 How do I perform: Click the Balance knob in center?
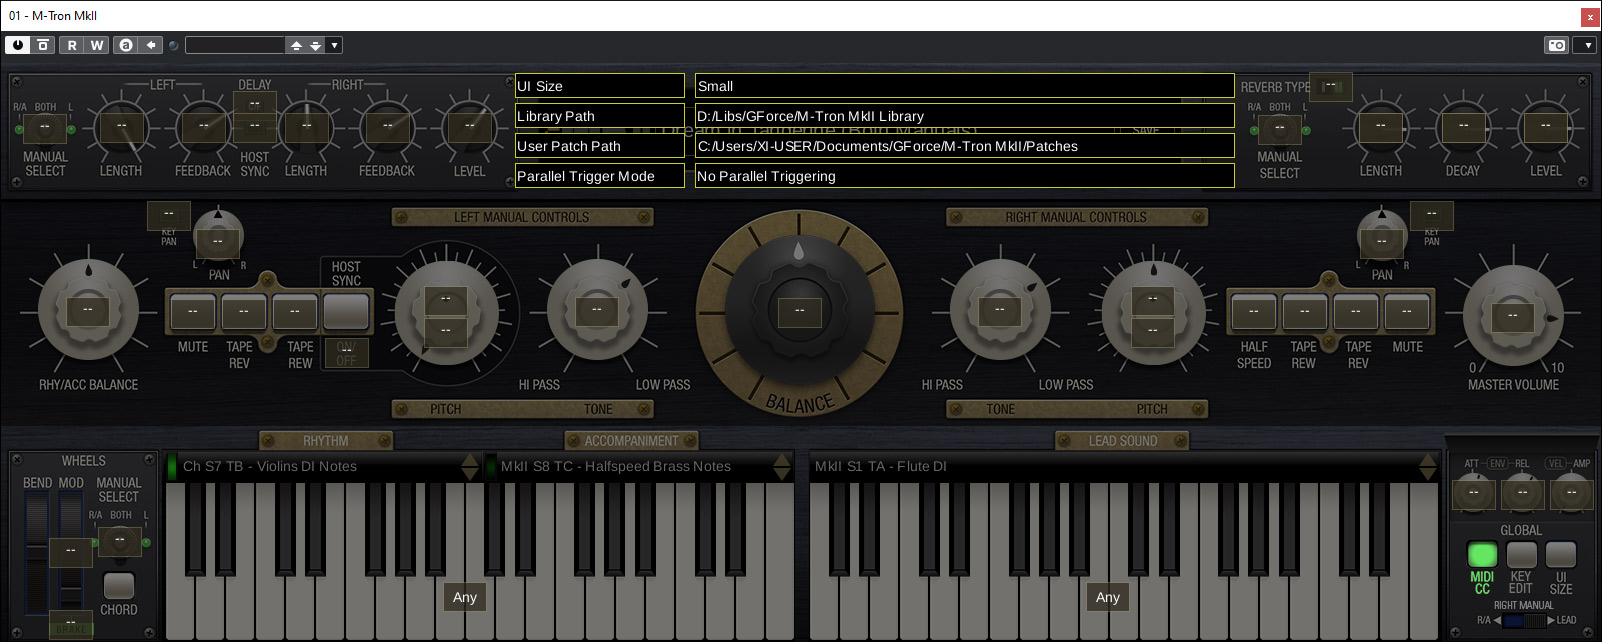(799, 311)
